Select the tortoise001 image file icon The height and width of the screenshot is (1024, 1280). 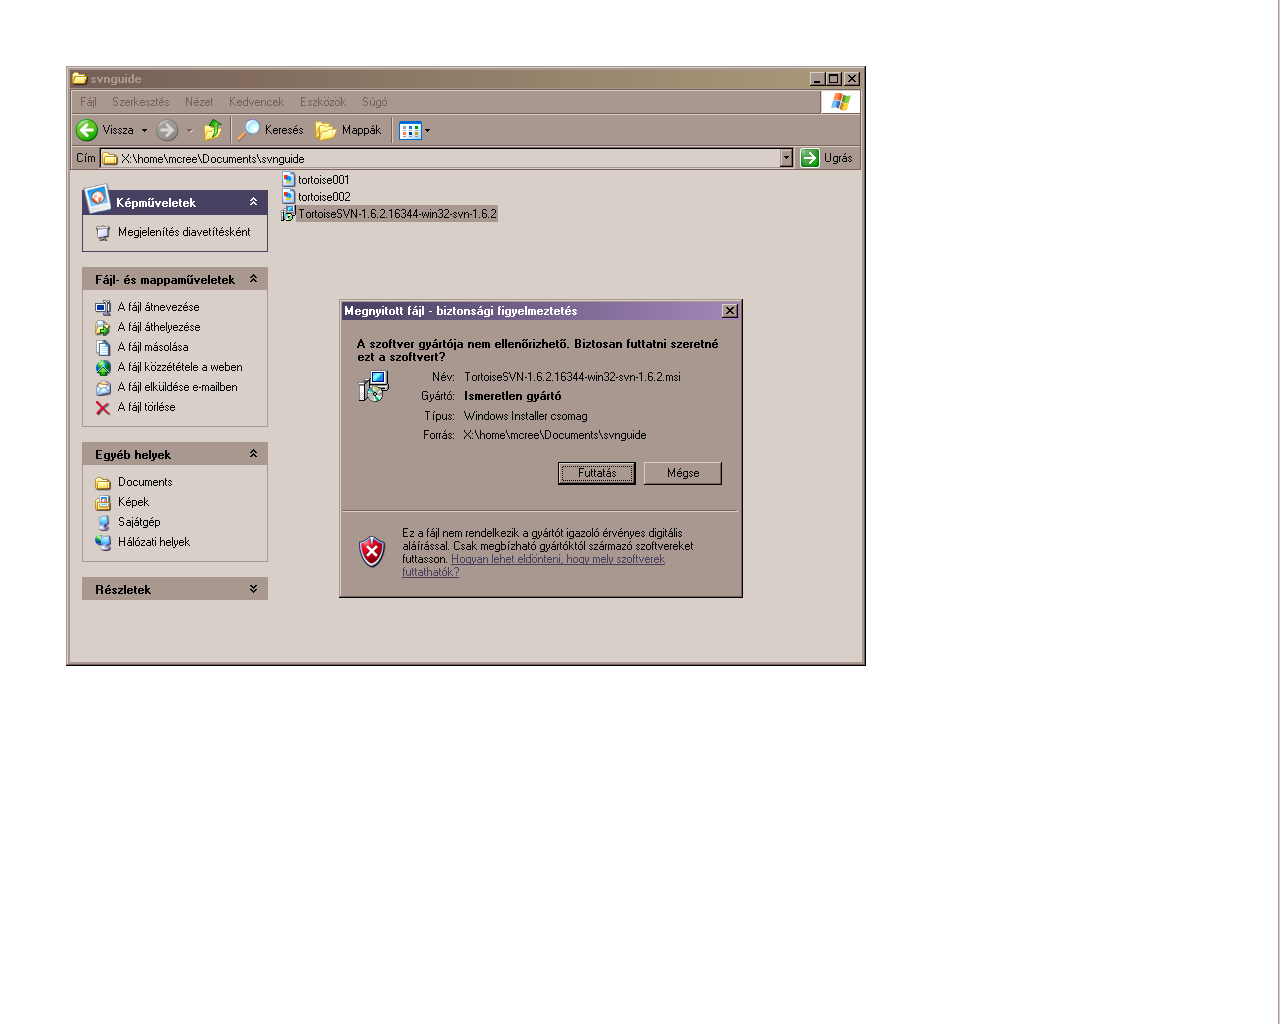(288, 180)
